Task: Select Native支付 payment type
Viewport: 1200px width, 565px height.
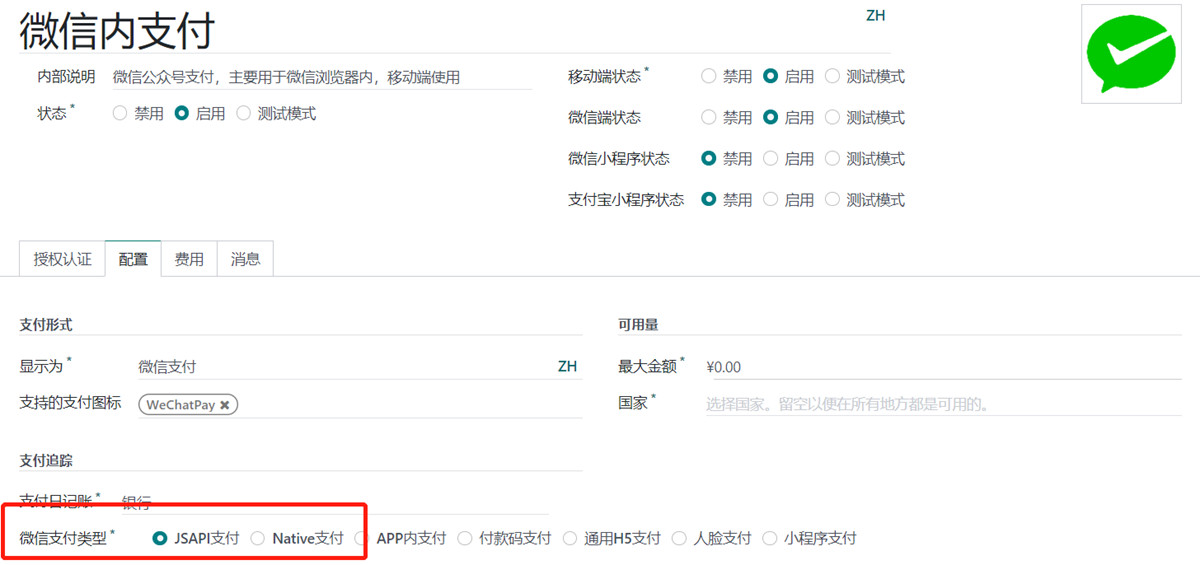Action: 258,538
